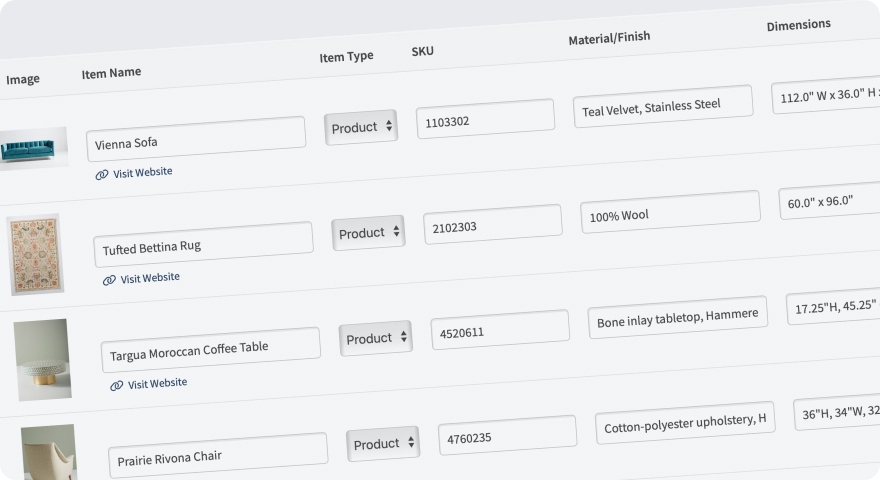Click the SKU field containing 4520611
Viewport: 880px width, 480px height.
tap(499, 330)
